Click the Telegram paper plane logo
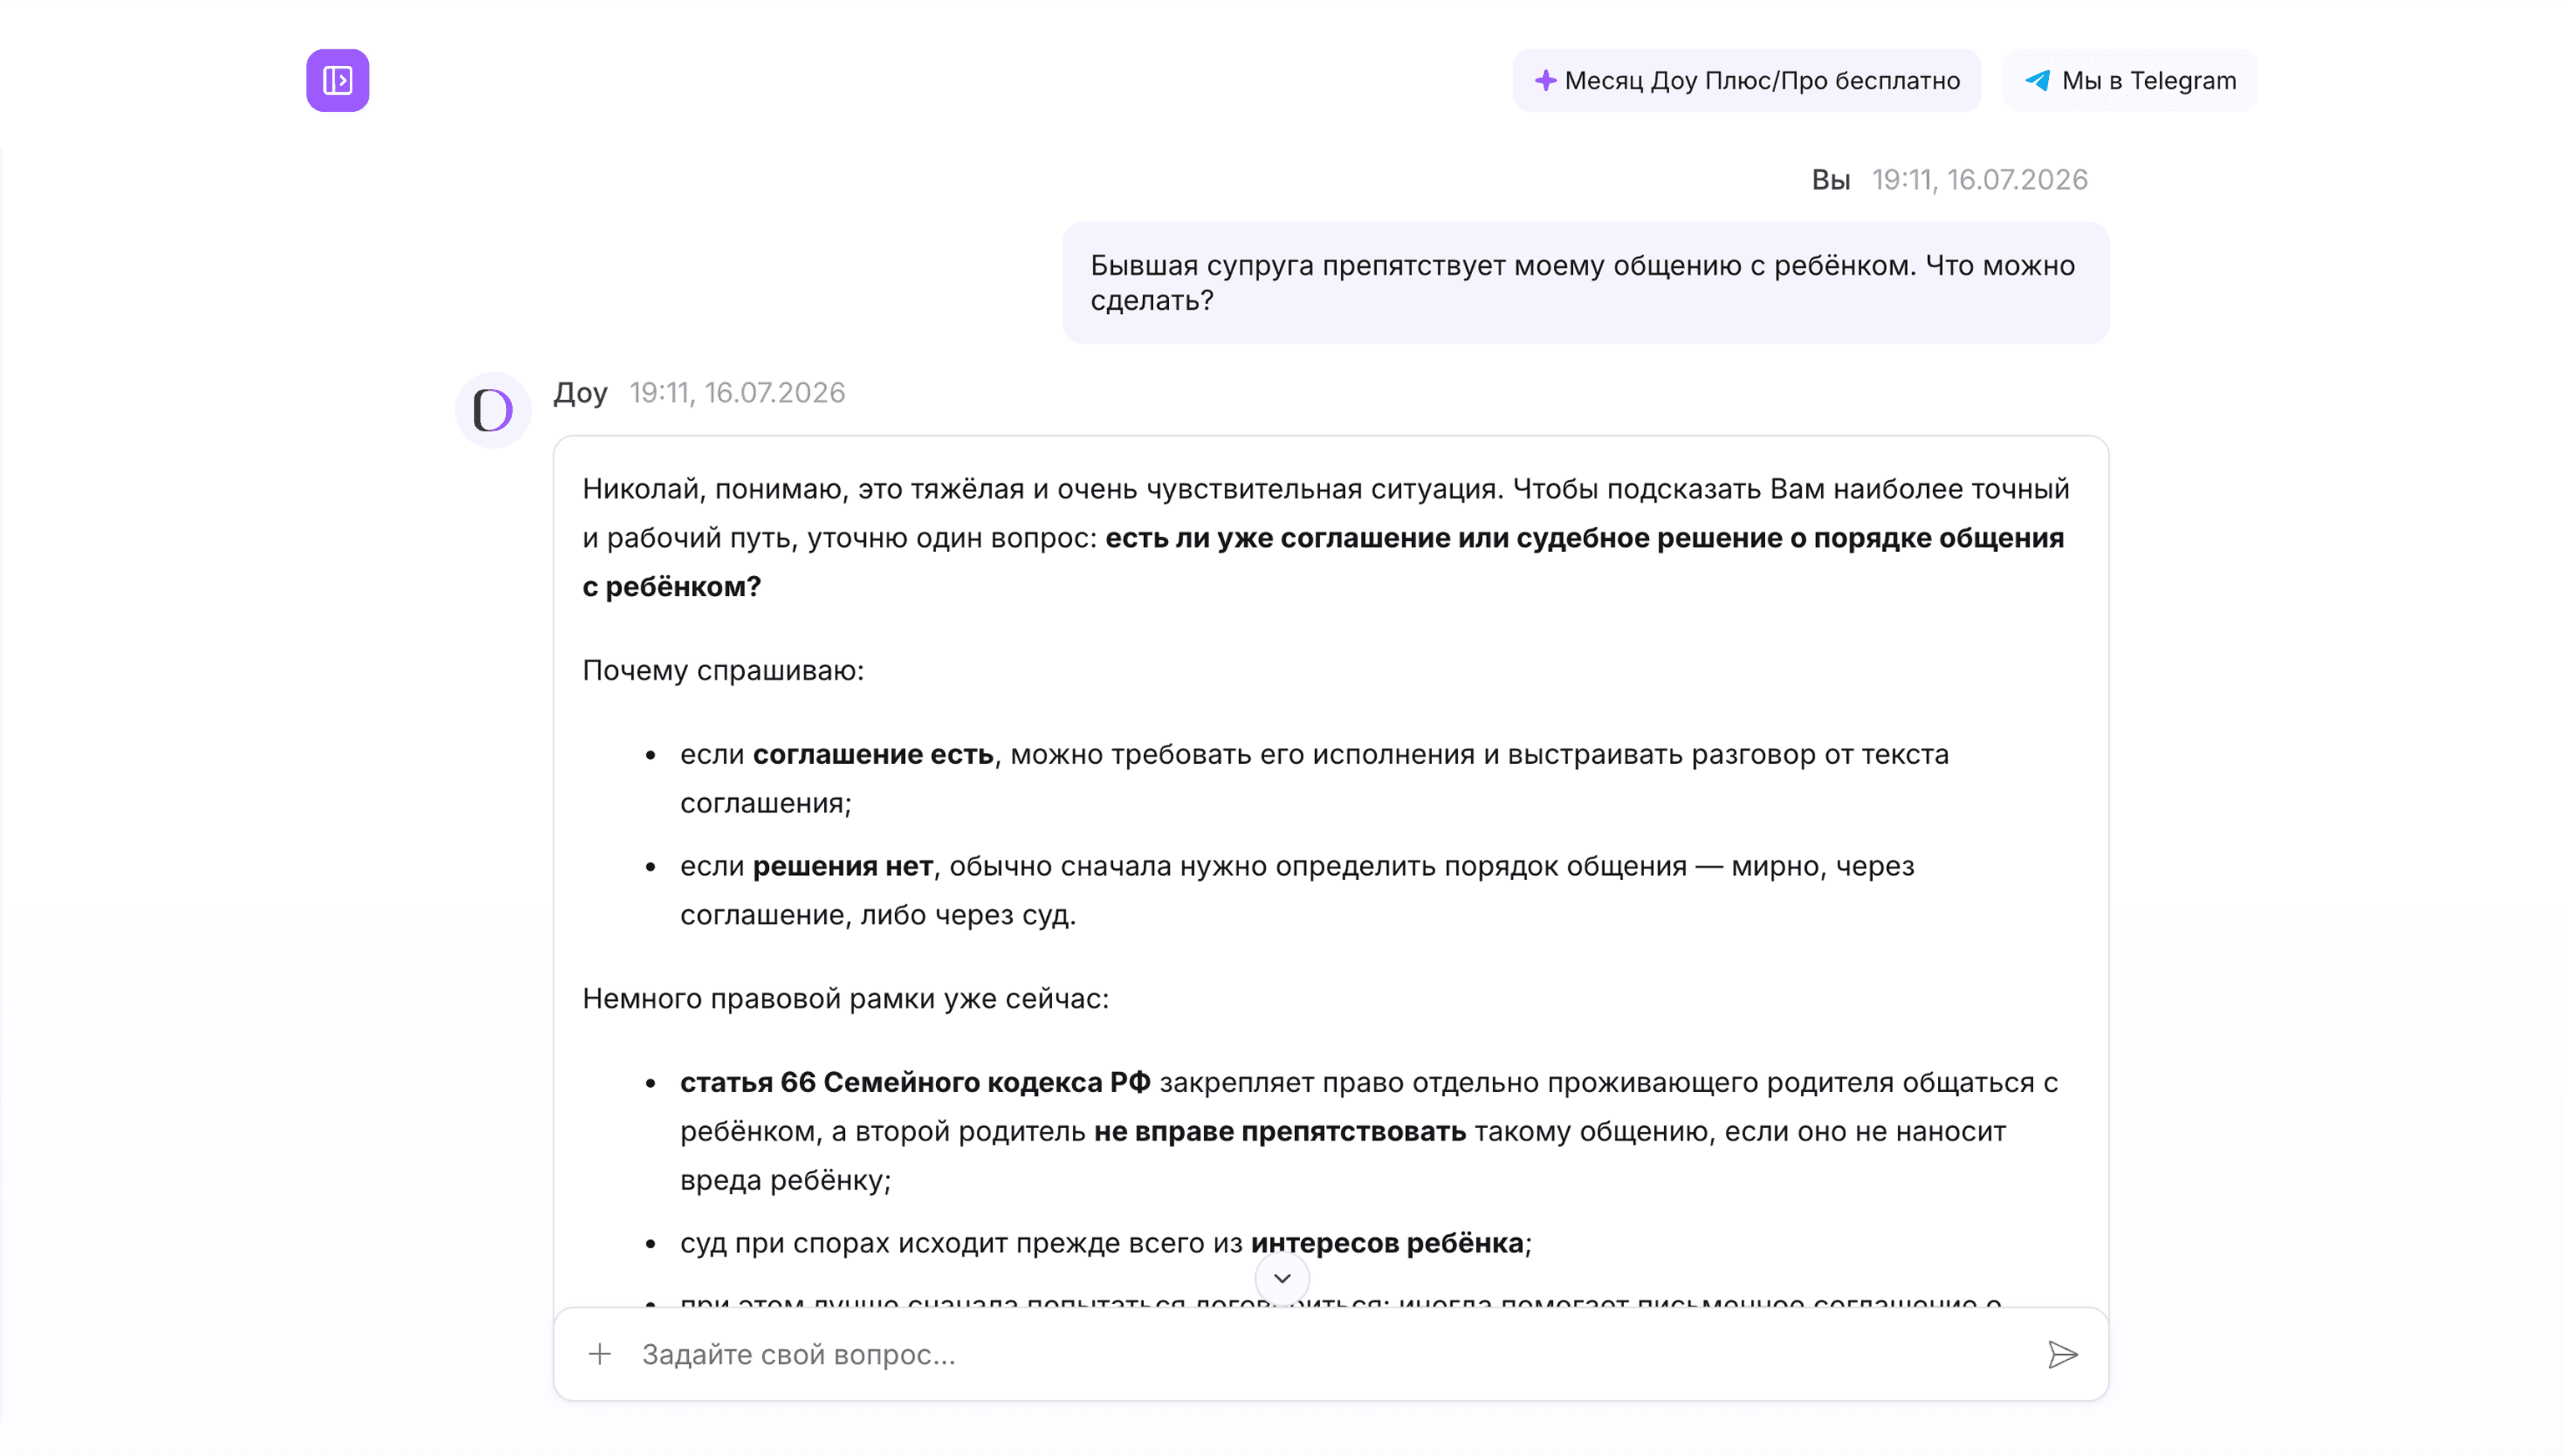Image resolution: width=2565 pixels, height=1456 pixels. click(2037, 80)
